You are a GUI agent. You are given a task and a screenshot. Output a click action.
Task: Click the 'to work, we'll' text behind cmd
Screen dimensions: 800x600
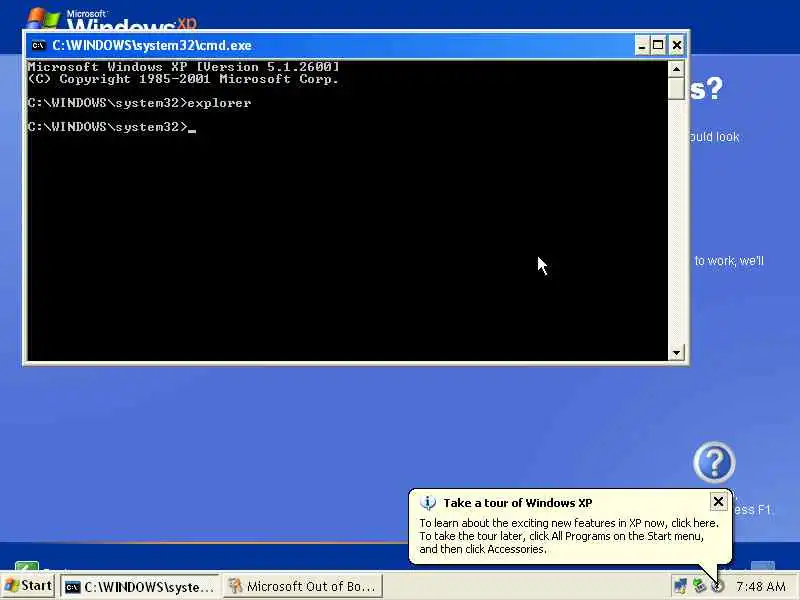[x=729, y=261]
